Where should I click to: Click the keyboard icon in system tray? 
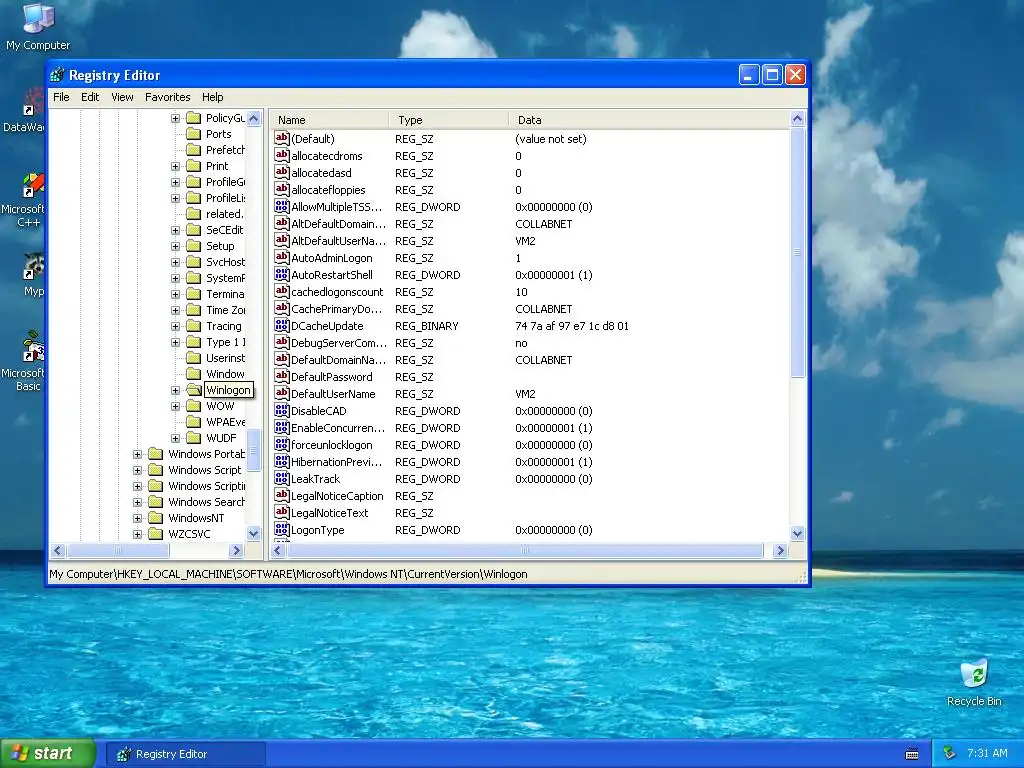(912, 754)
